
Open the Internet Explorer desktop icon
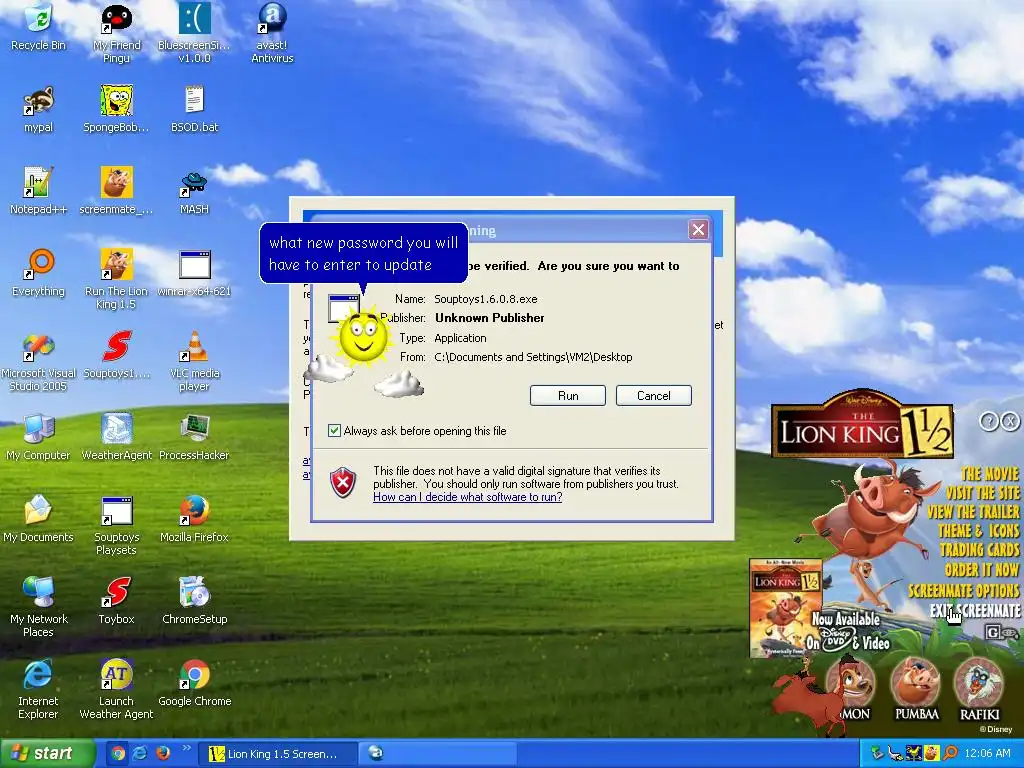[39, 690]
